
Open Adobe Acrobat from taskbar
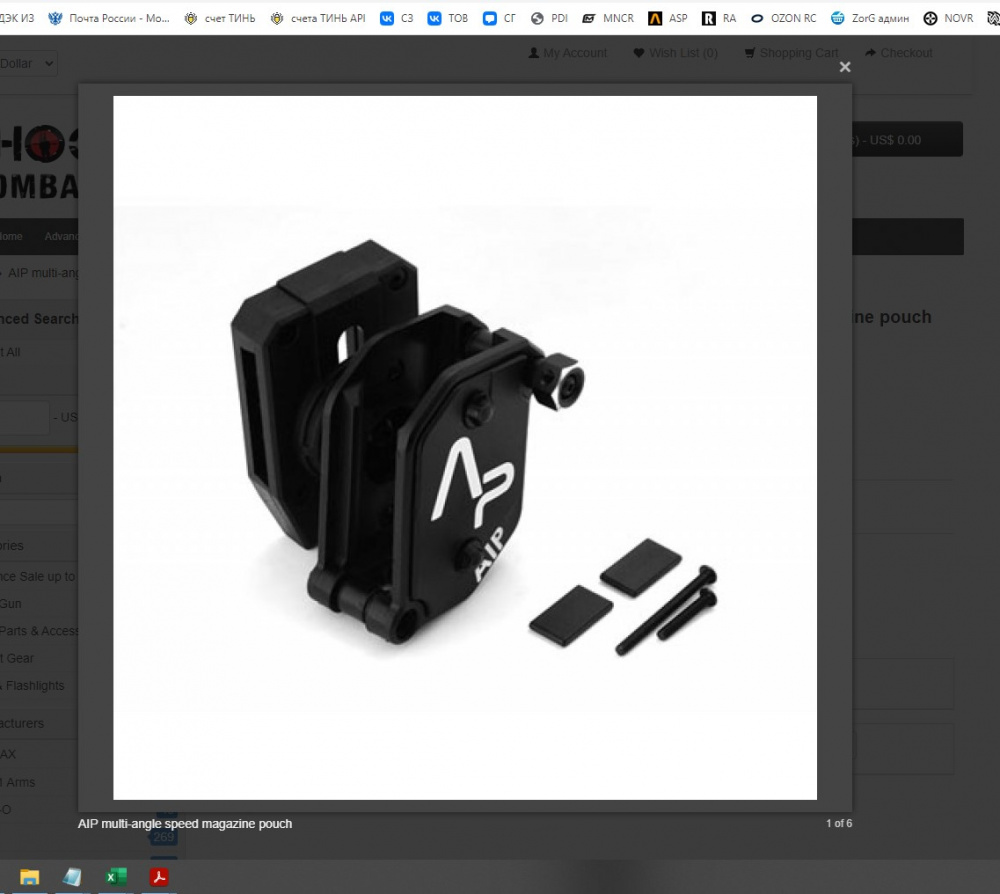pos(159,877)
